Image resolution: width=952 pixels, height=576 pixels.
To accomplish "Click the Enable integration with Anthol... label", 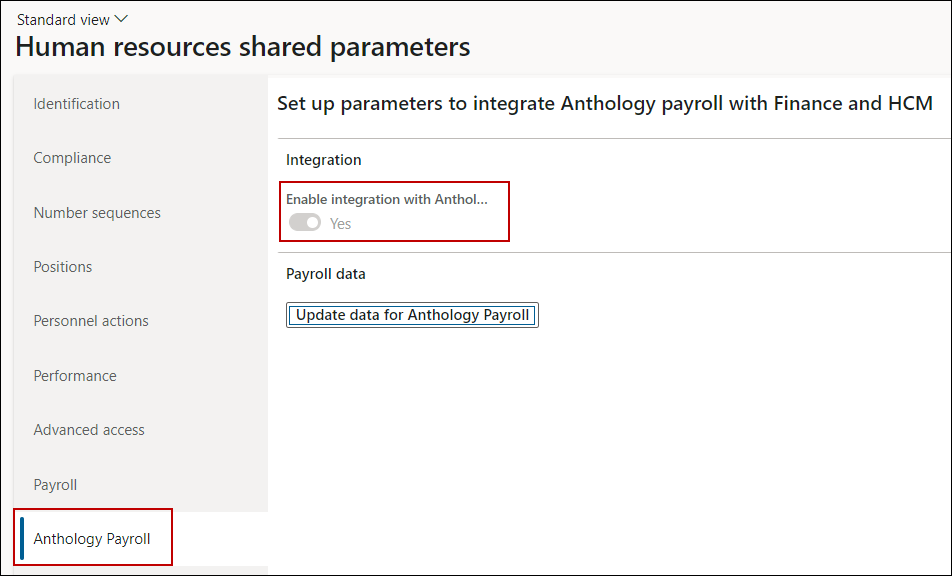I will tap(387, 200).
